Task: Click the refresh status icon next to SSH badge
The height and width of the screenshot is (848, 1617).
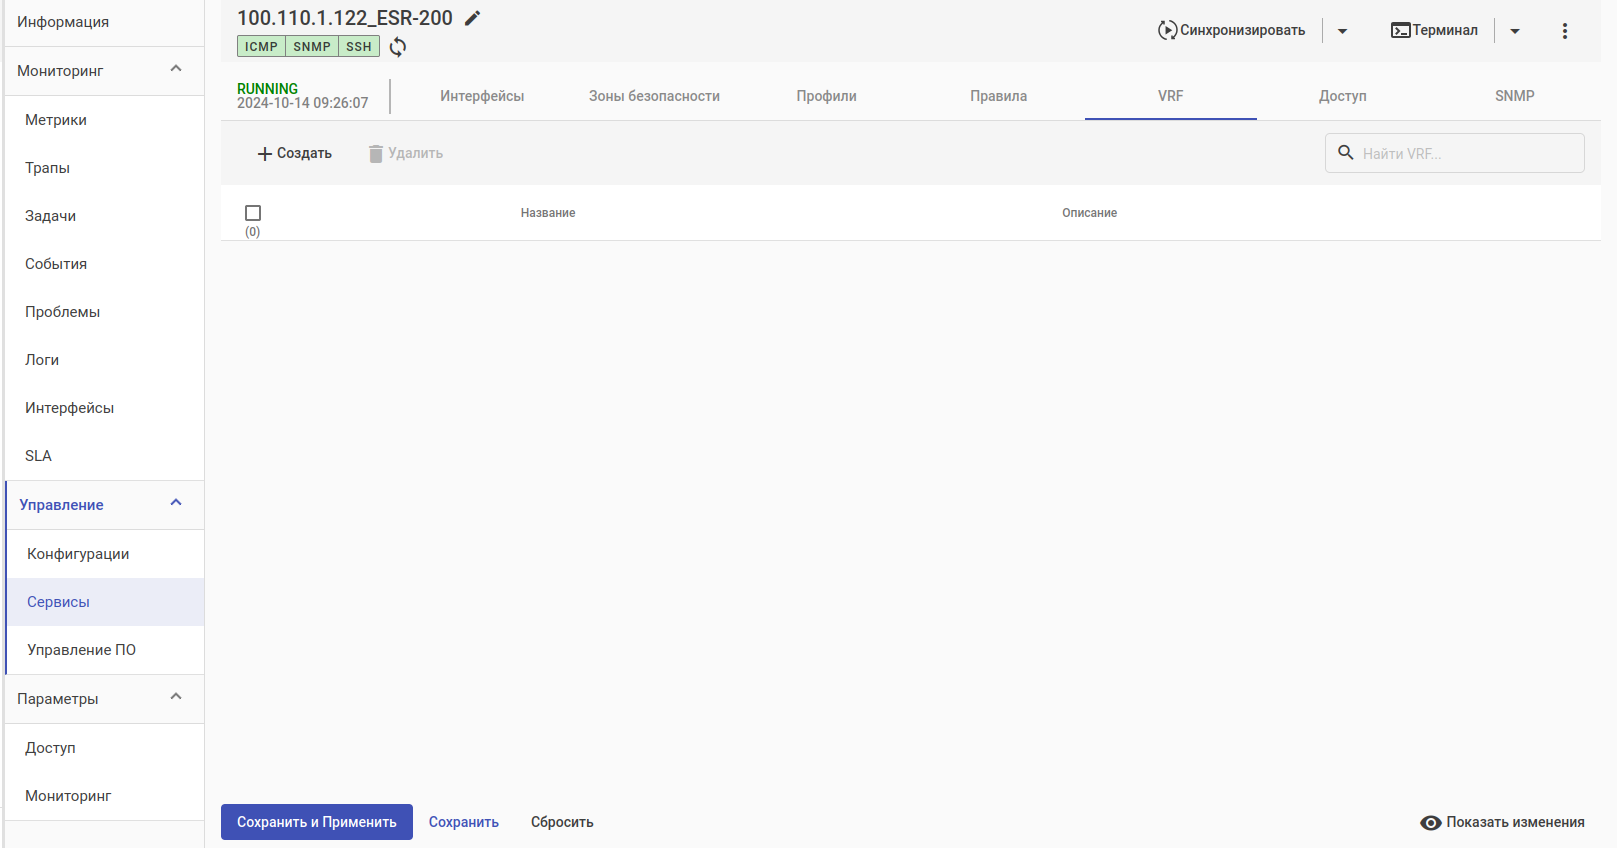Action: (x=398, y=47)
